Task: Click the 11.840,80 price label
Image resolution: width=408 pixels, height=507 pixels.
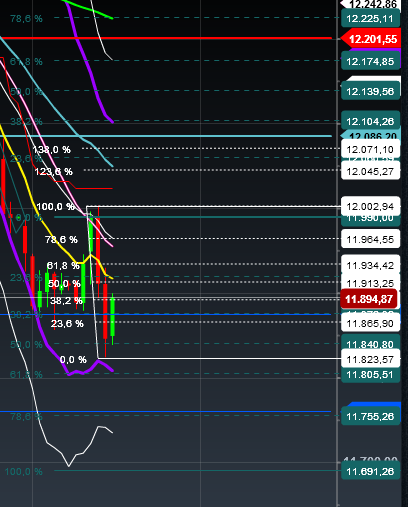Action: coord(370,344)
